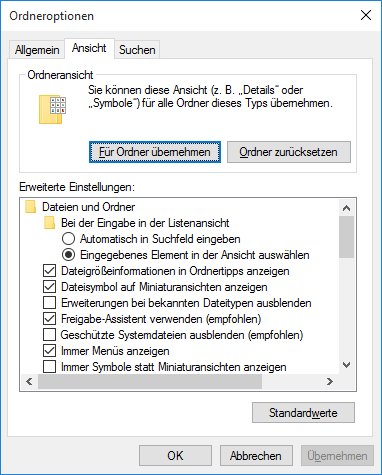Screen dimensions: 382x475
Task: Uncheck Dateigrößeinformationen in Ordnertipps anzeigen
Action: [x=49, y=271]
